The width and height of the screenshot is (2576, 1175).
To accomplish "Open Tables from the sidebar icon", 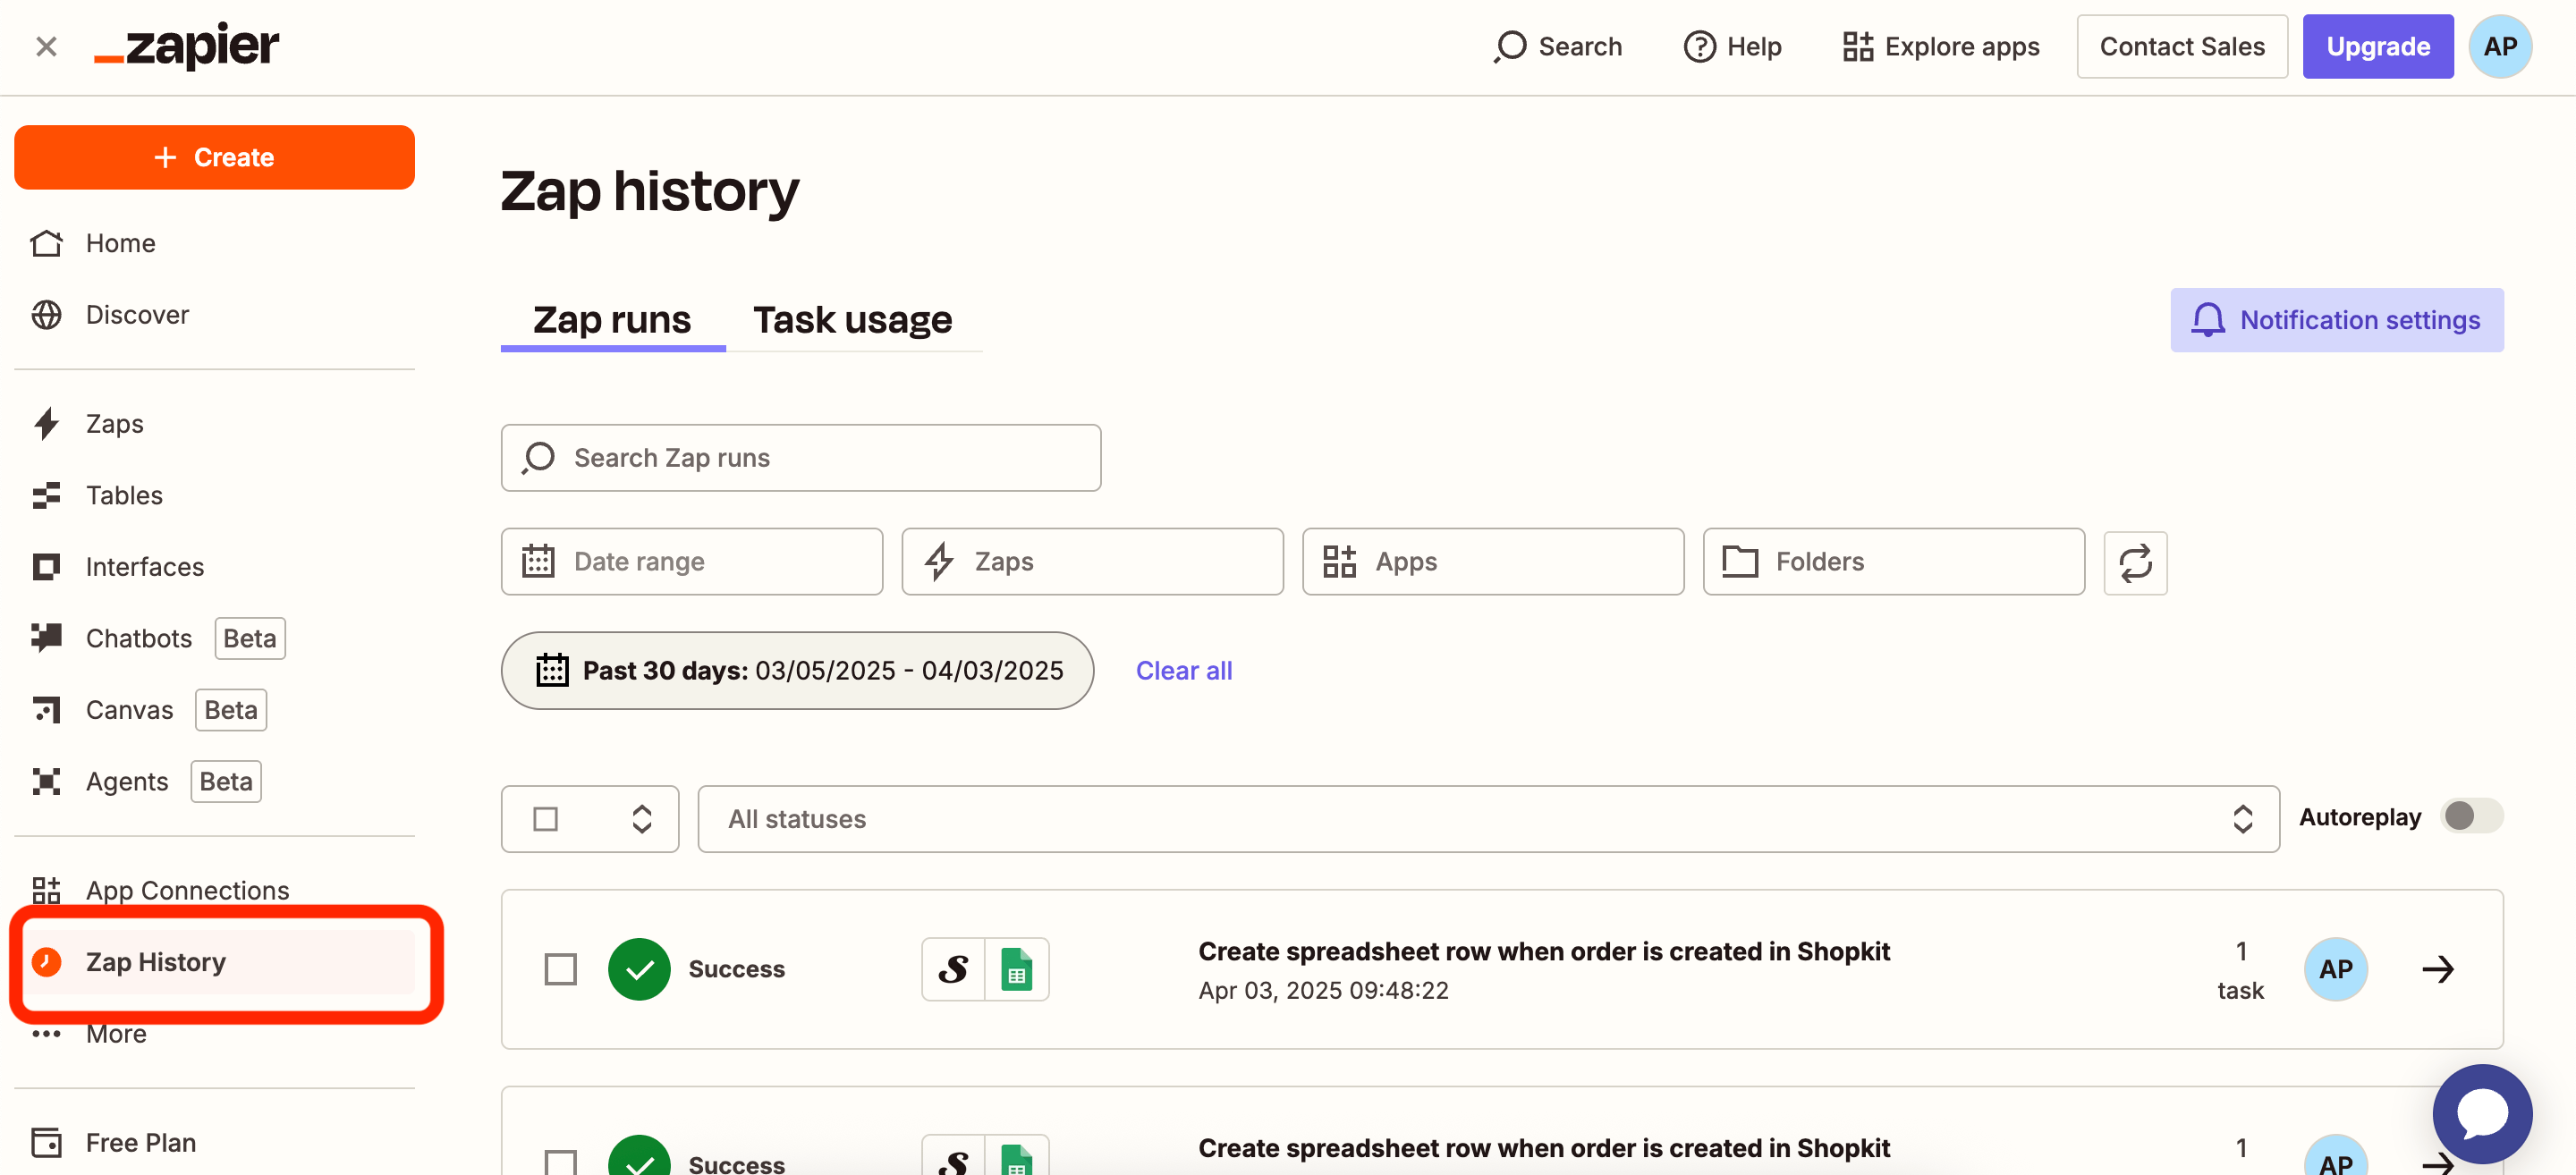I will (x=46, y=495).
